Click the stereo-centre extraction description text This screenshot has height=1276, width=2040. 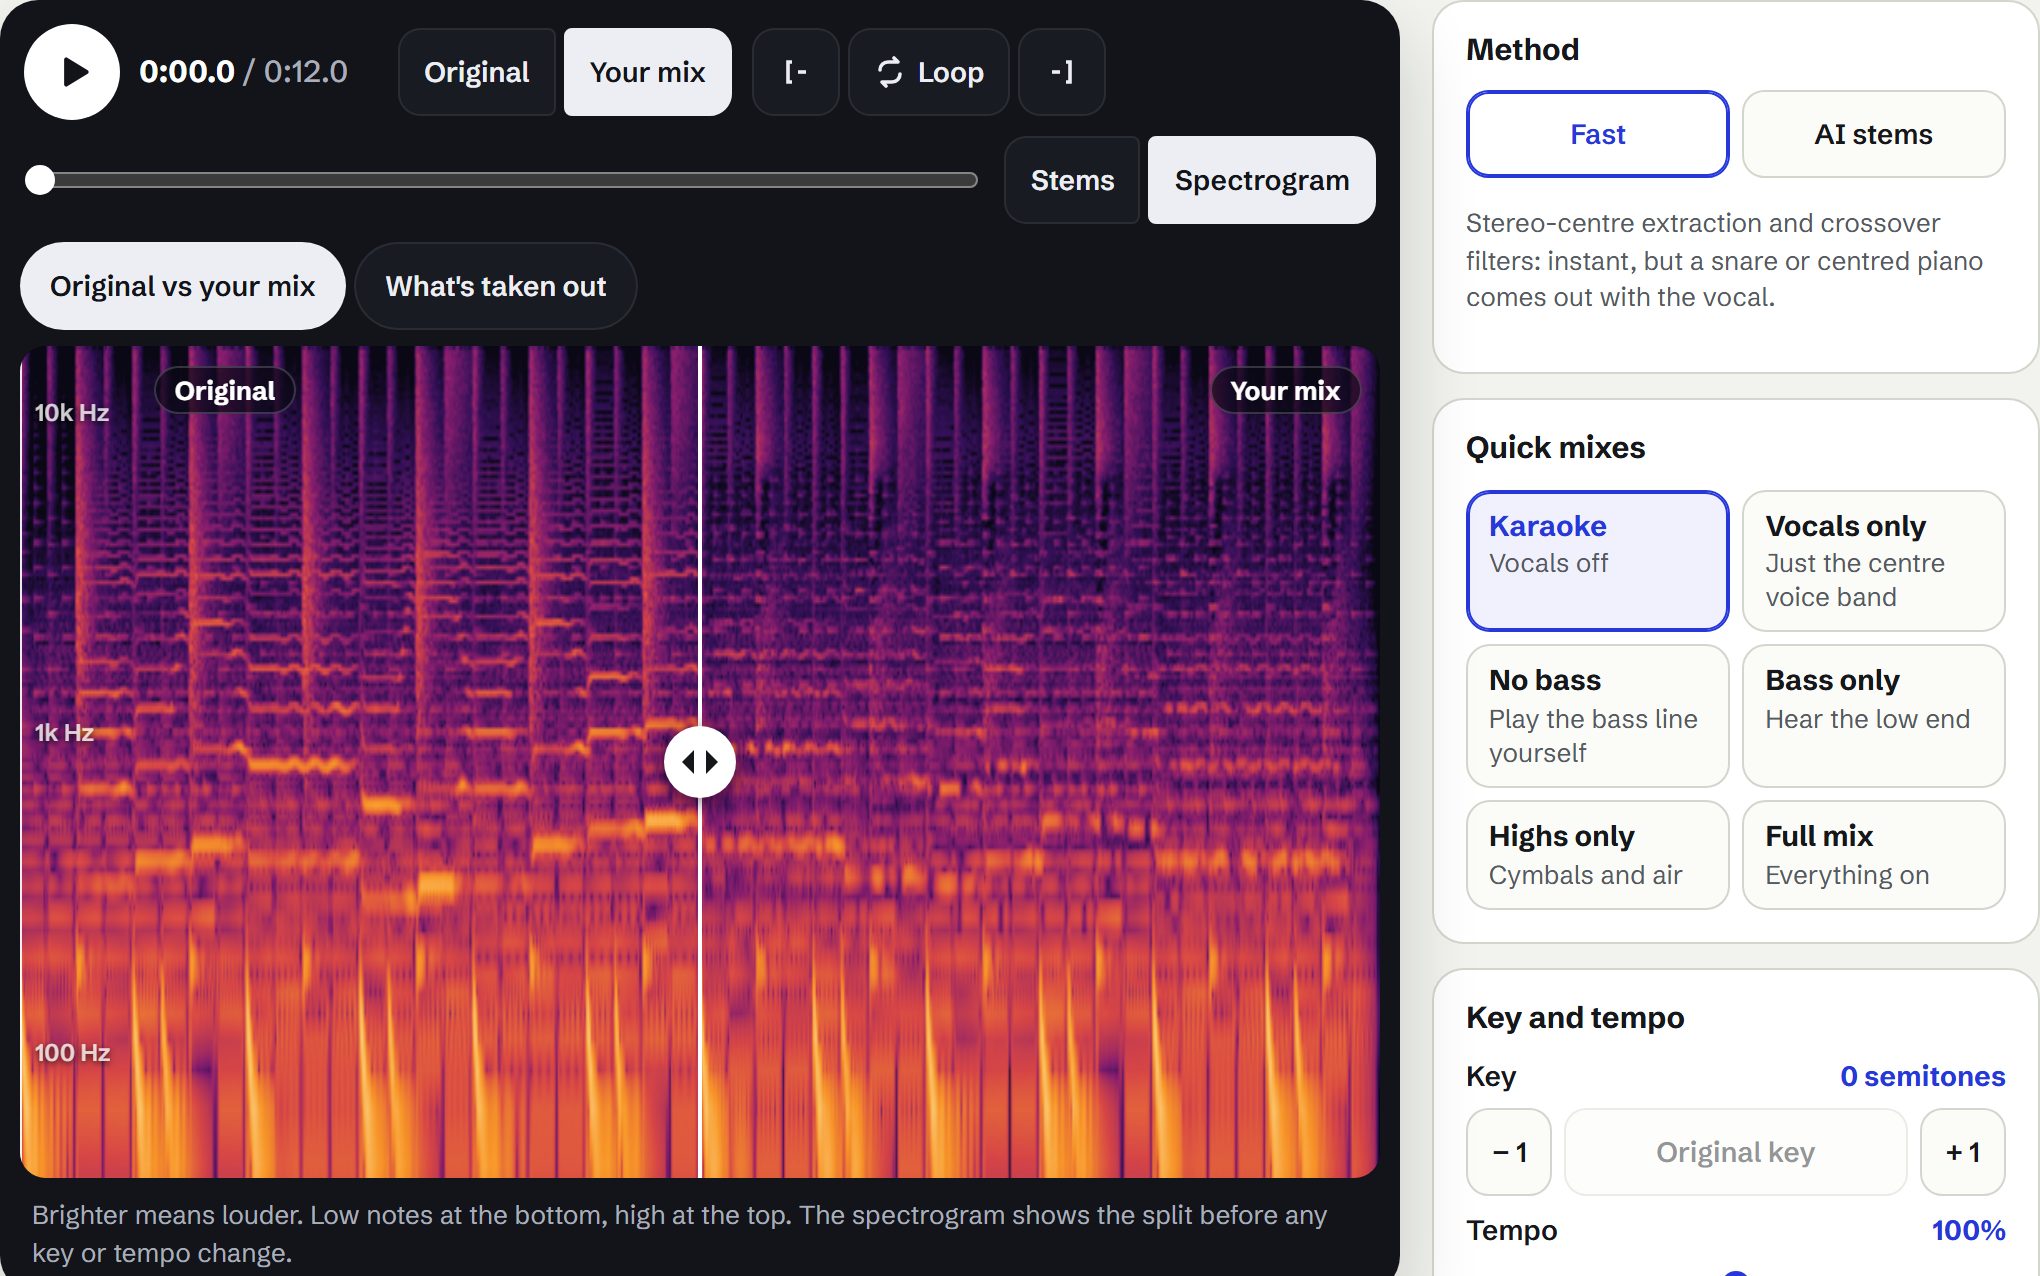[1725, 260]
